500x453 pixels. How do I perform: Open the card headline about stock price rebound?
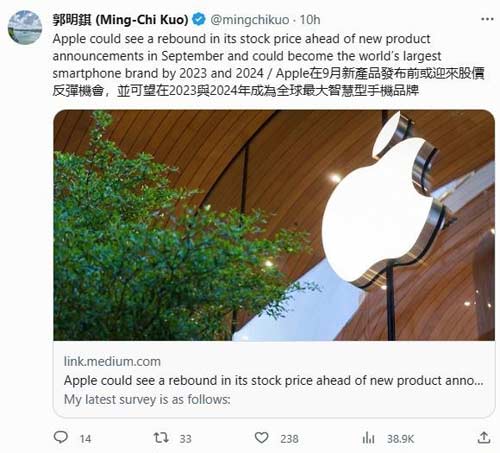point(273,380)
